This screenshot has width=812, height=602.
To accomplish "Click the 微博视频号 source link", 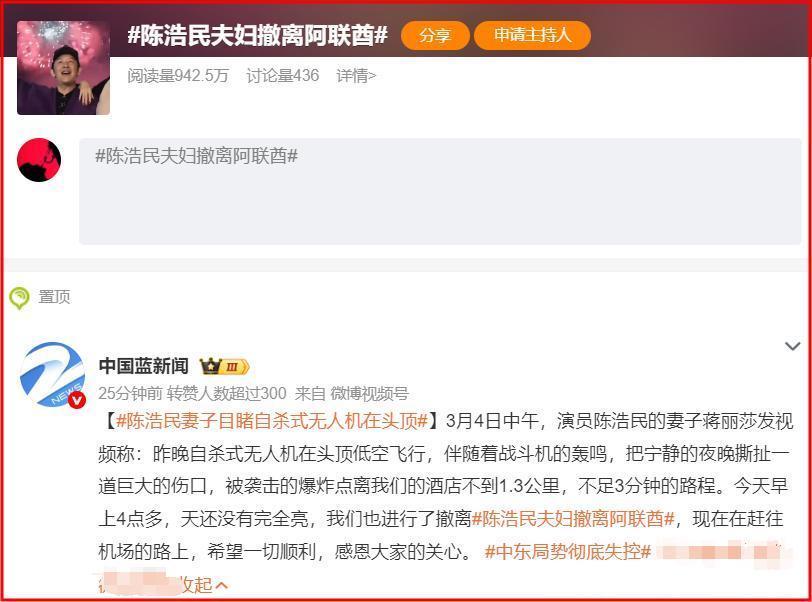I will 369,394.
